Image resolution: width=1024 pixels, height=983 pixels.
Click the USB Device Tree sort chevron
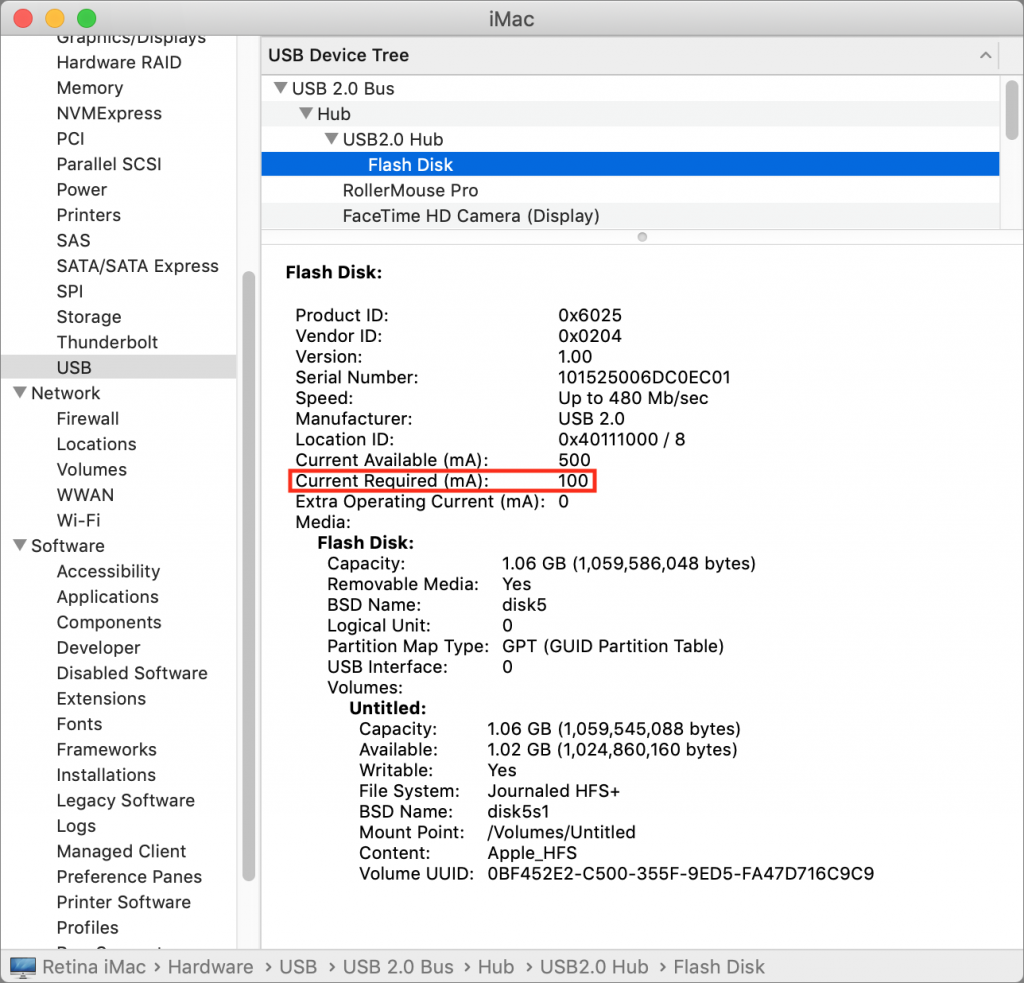pyautogui.click(x=985, y=55)
